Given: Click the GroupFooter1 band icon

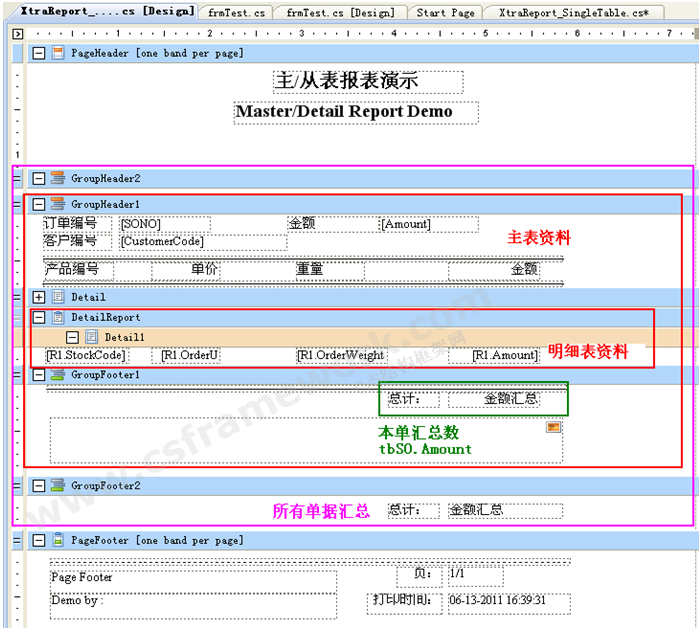Looking at the screenshot, I should pyautogui.click(x=58, y=374).
